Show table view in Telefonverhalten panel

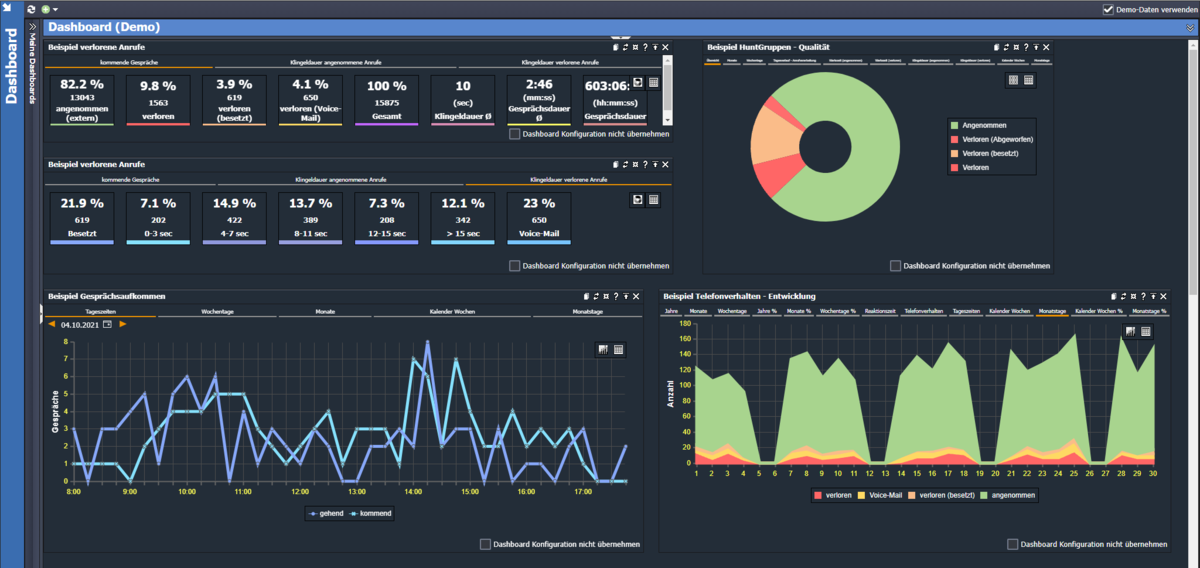click(x=1146, y=331)
